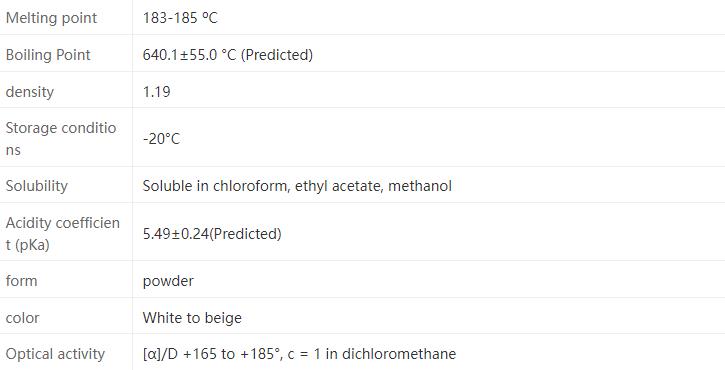Screen dimensions: 725x370
Task: Click the word methanol in solubility row
Action: pos(420,185)
